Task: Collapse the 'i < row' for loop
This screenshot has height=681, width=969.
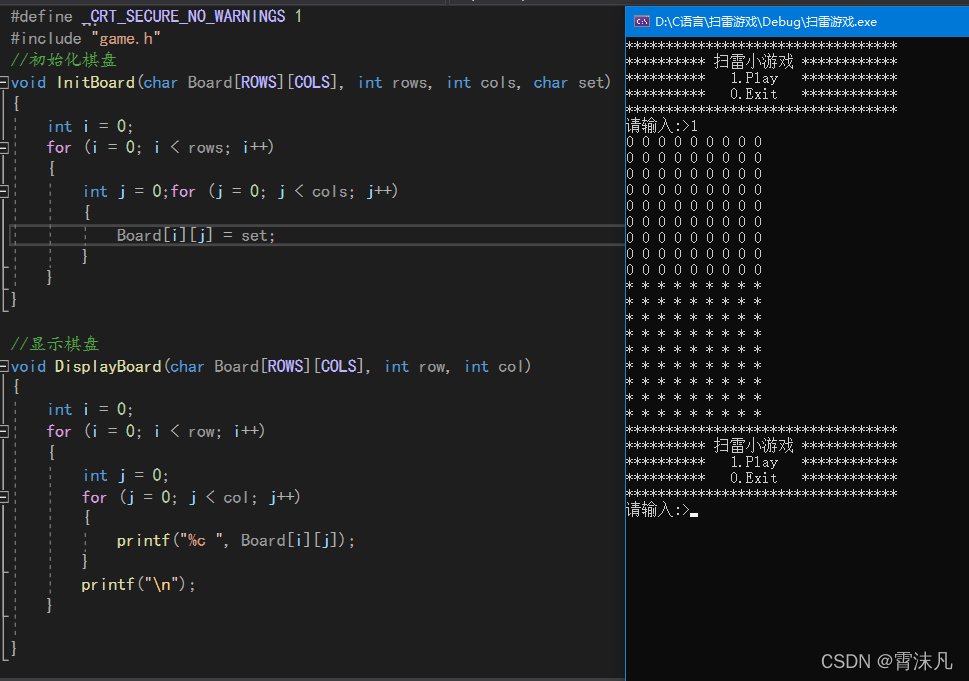Action: (4, 431)
